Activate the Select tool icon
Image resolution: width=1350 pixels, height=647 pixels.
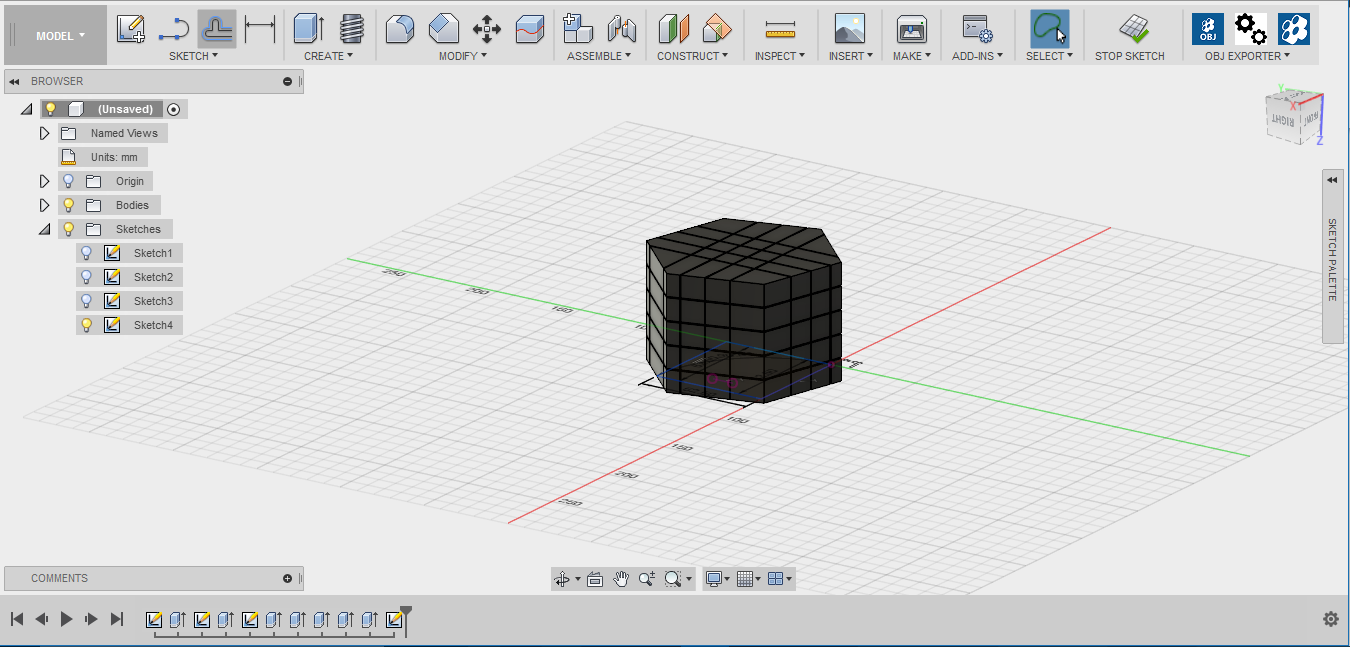click(1049, 29)
